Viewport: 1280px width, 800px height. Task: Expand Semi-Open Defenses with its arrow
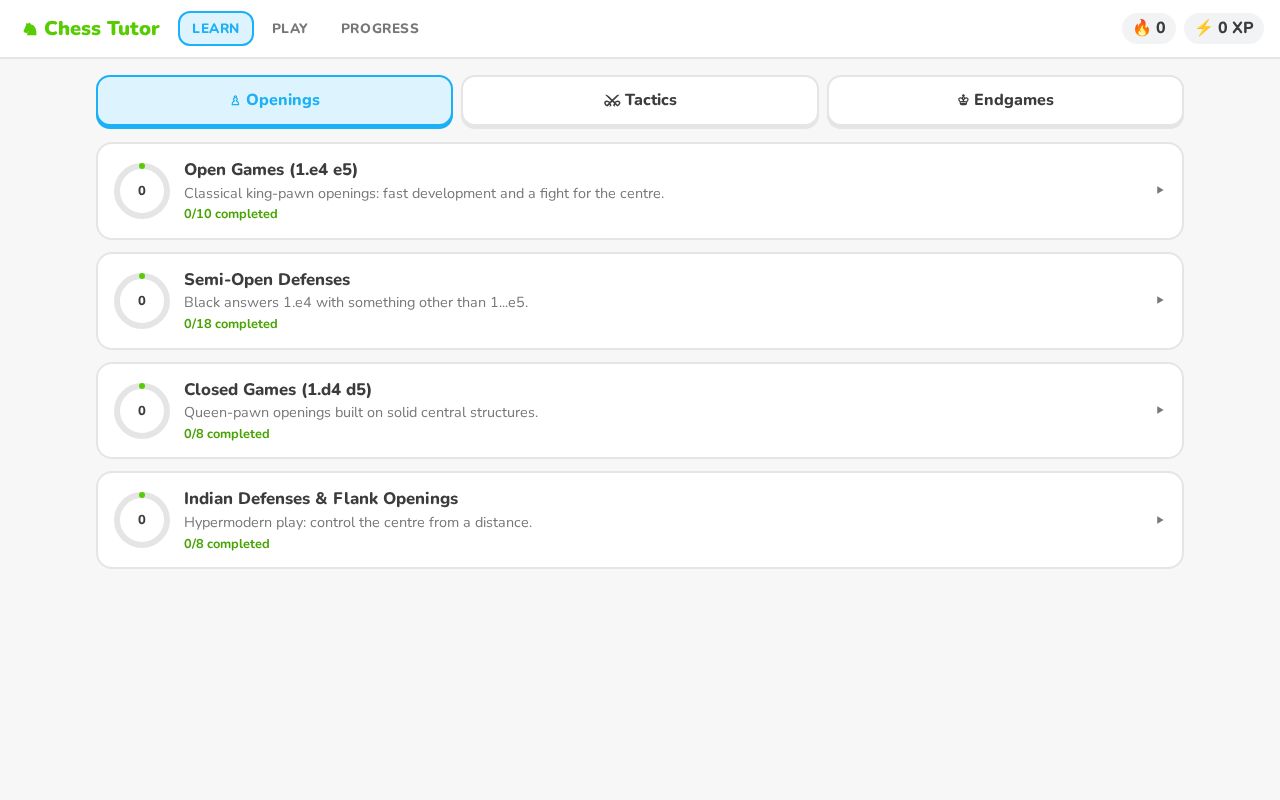coord(1160,300)
